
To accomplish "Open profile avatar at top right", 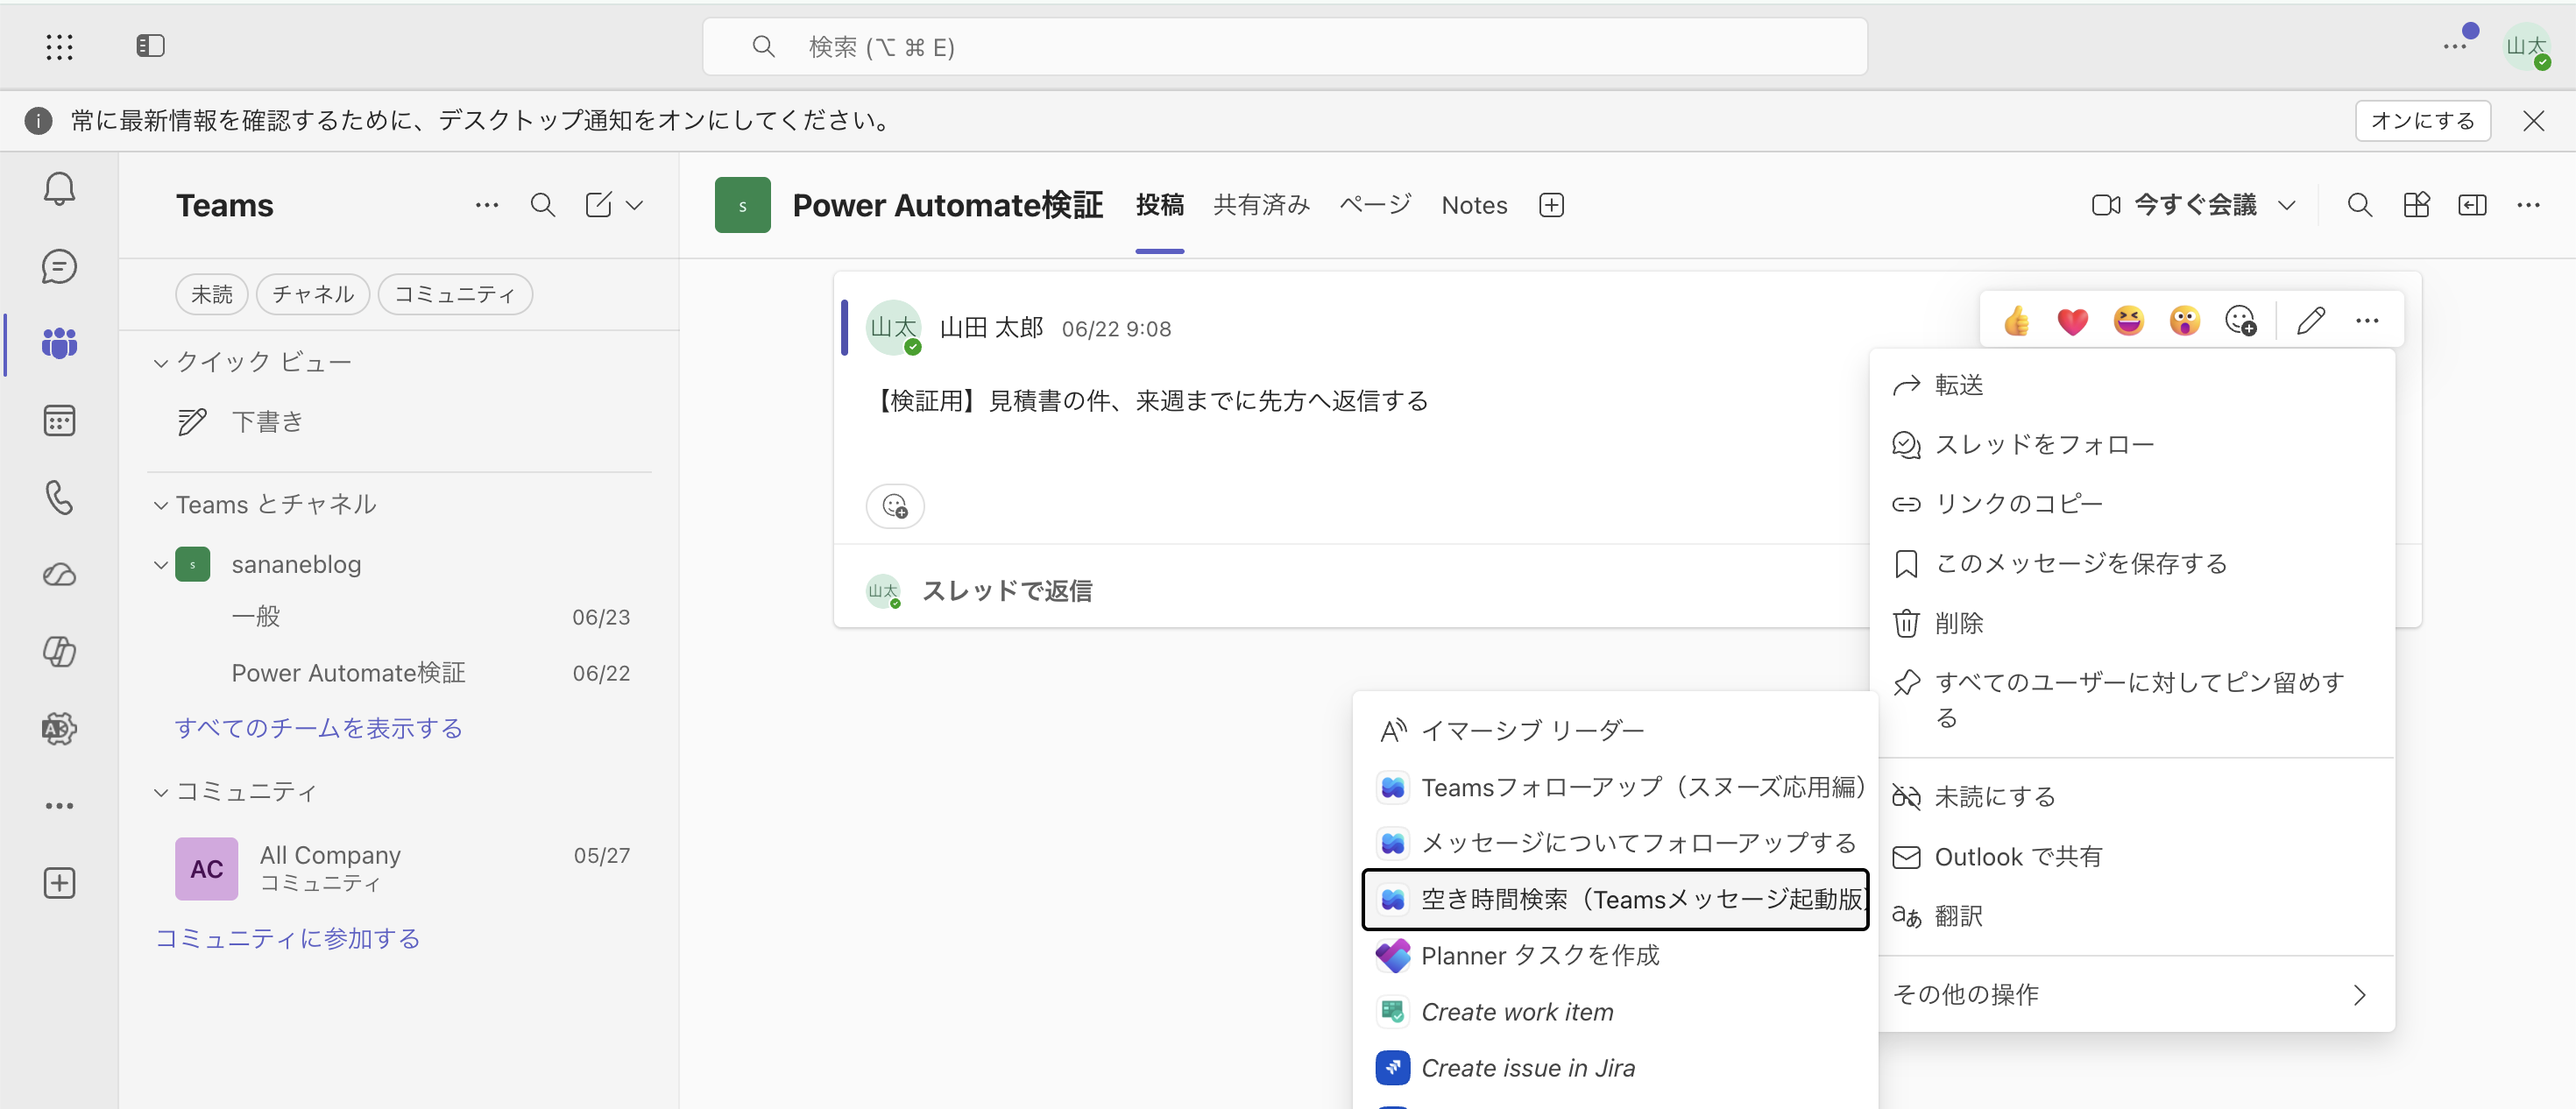I will [x=2526, y=46].
